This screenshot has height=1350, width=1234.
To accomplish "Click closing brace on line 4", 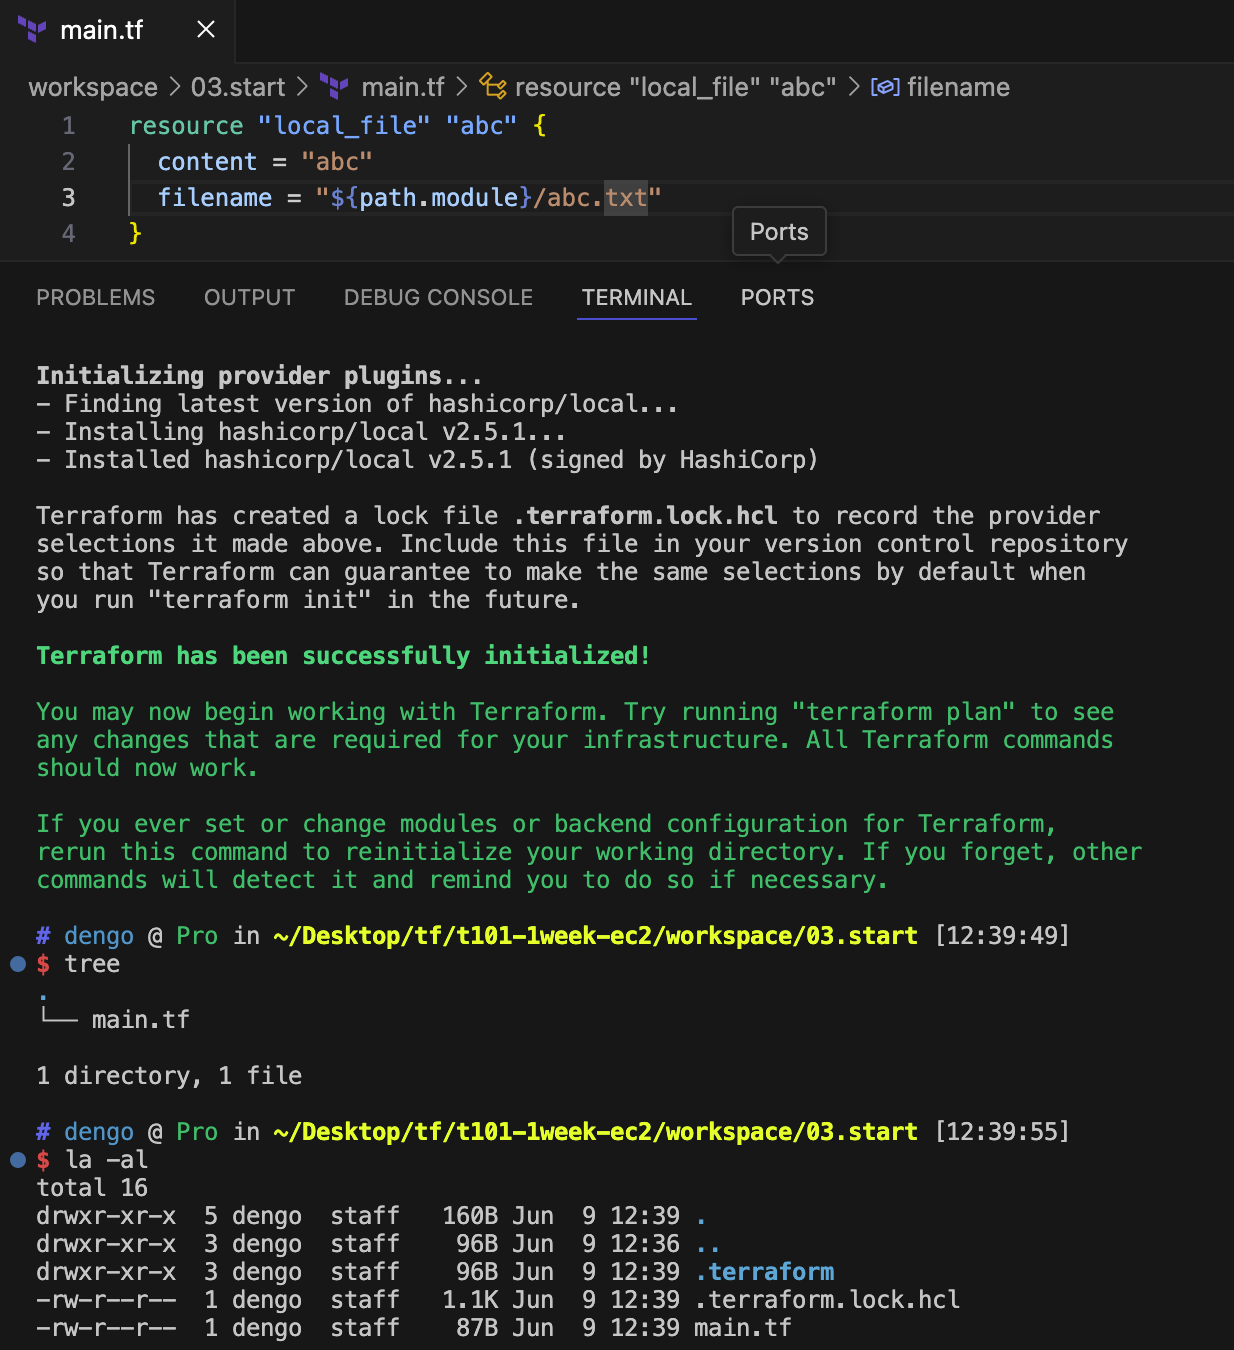I will 136,234.
